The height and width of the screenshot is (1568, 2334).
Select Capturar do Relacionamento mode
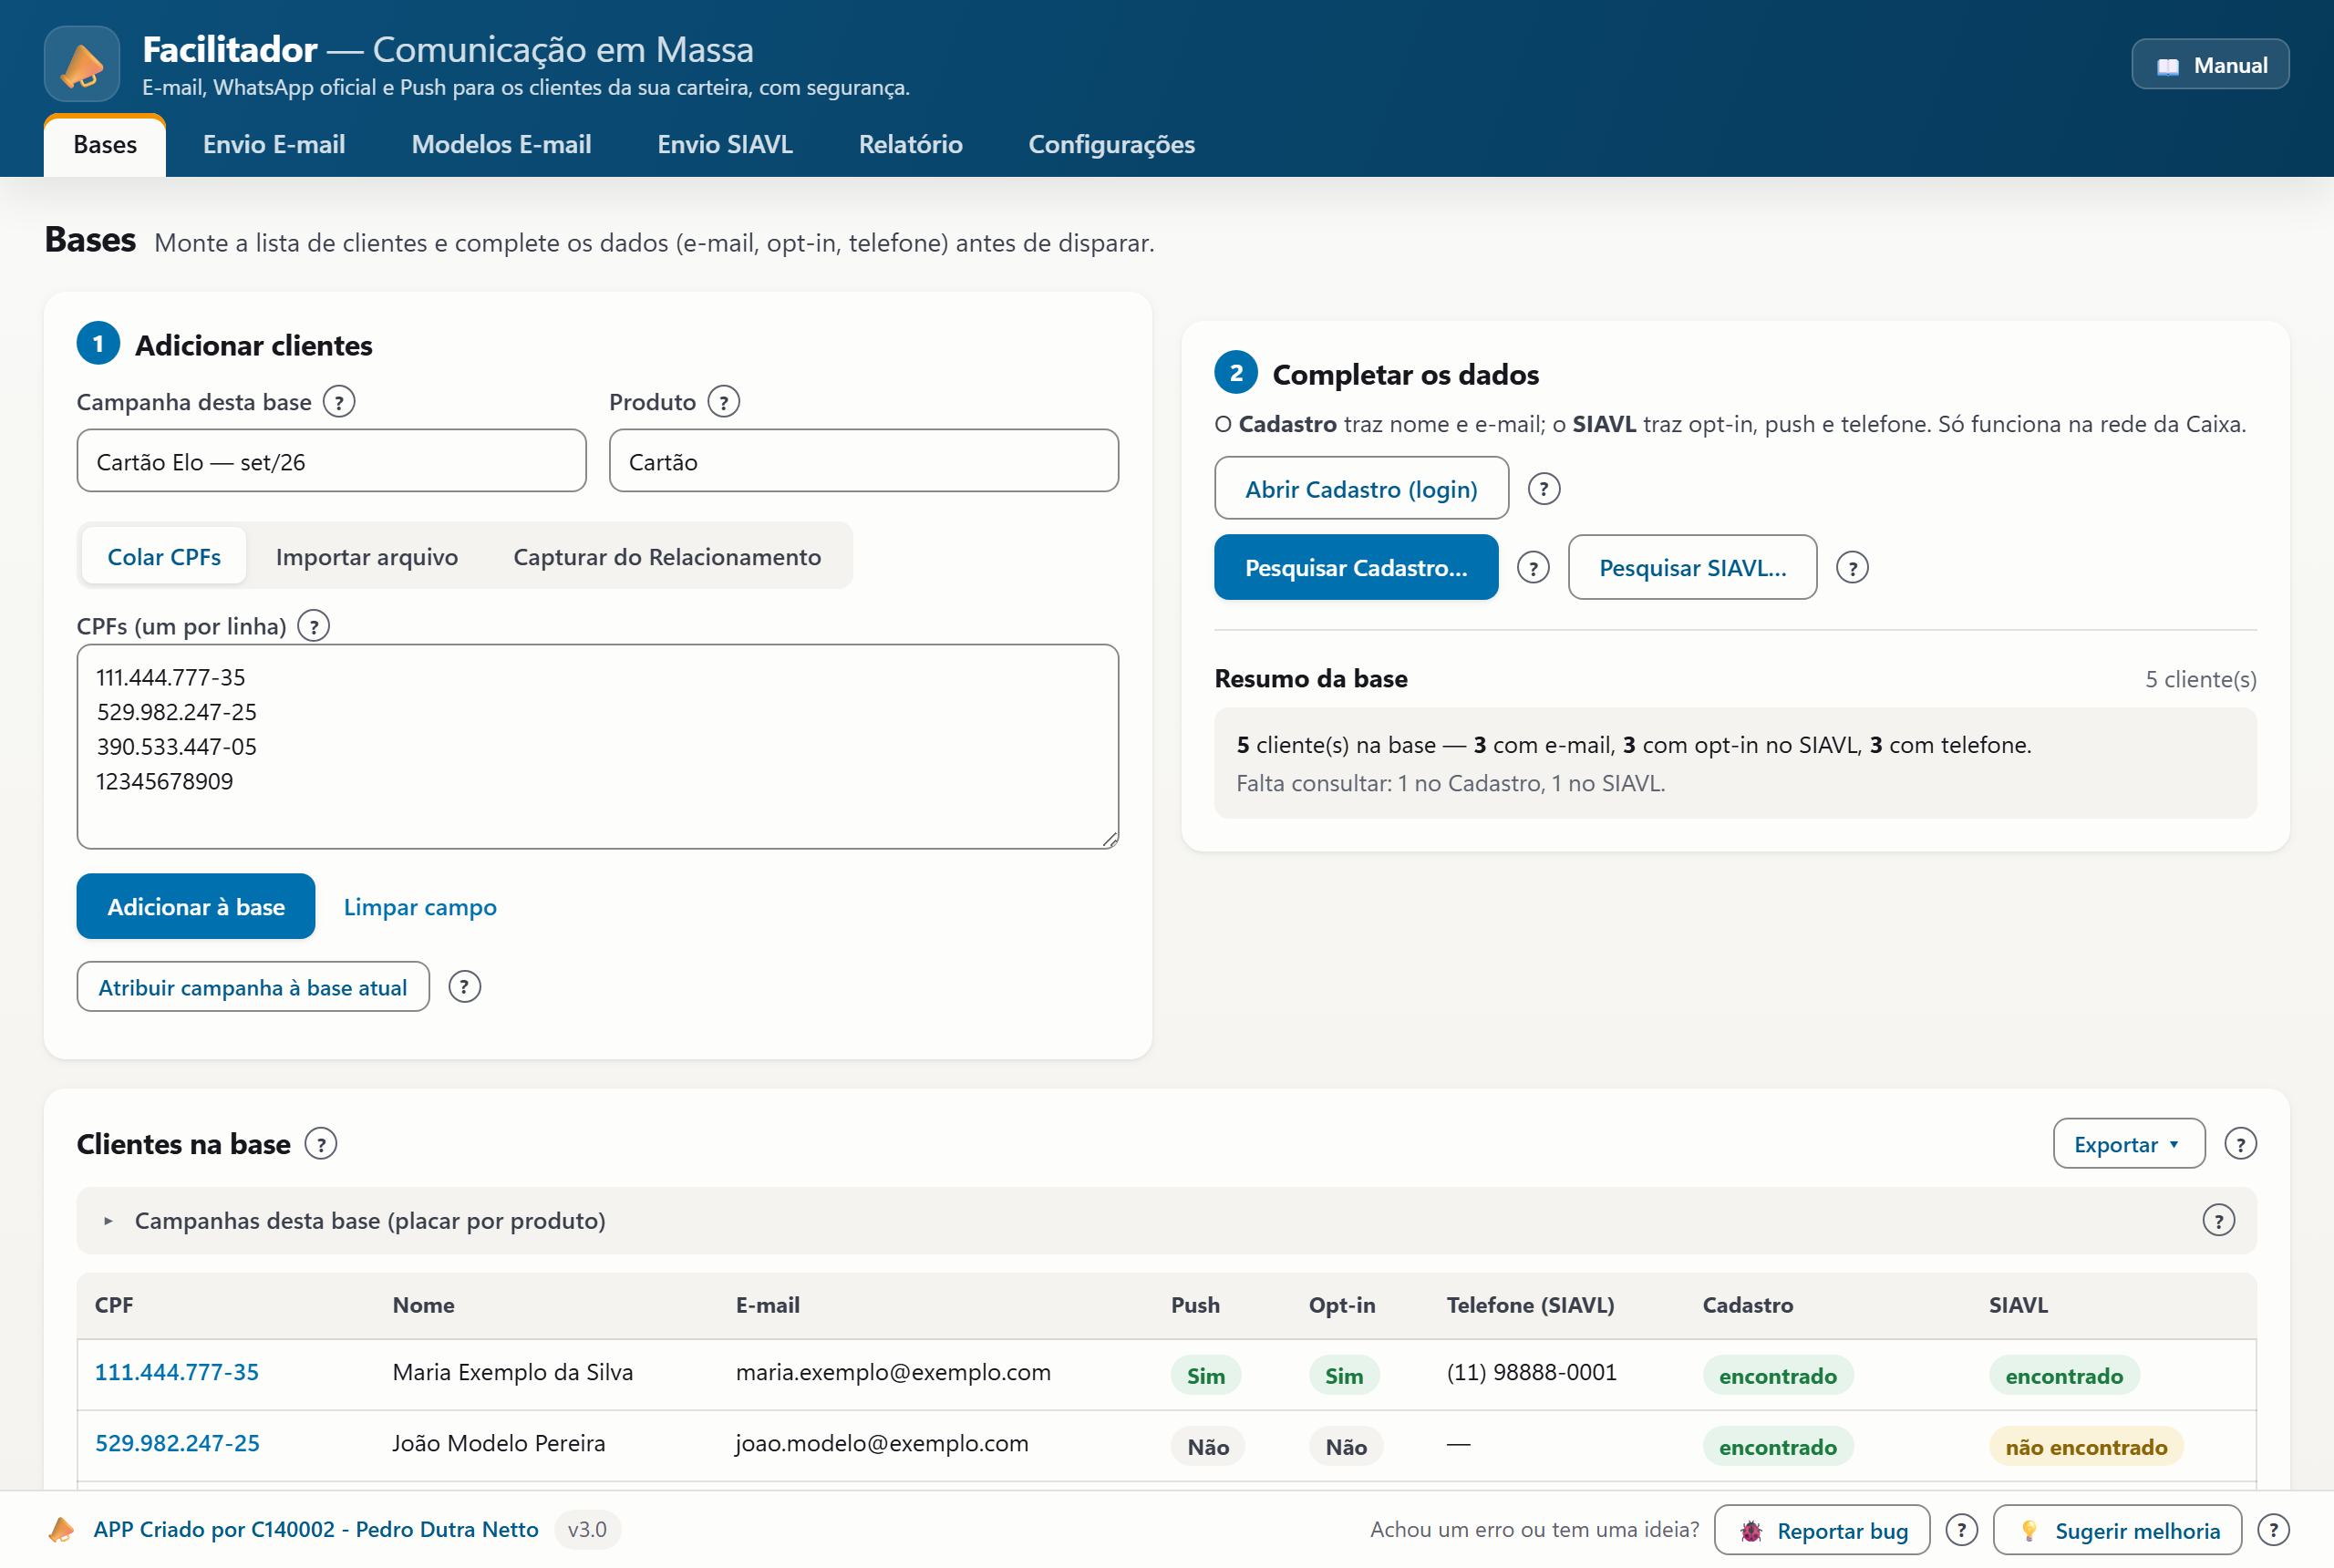pos(667,556)
